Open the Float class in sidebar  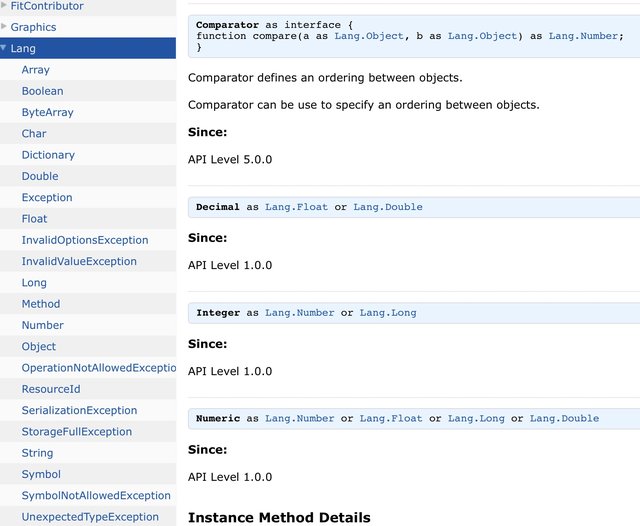click(x=34, y=219)
